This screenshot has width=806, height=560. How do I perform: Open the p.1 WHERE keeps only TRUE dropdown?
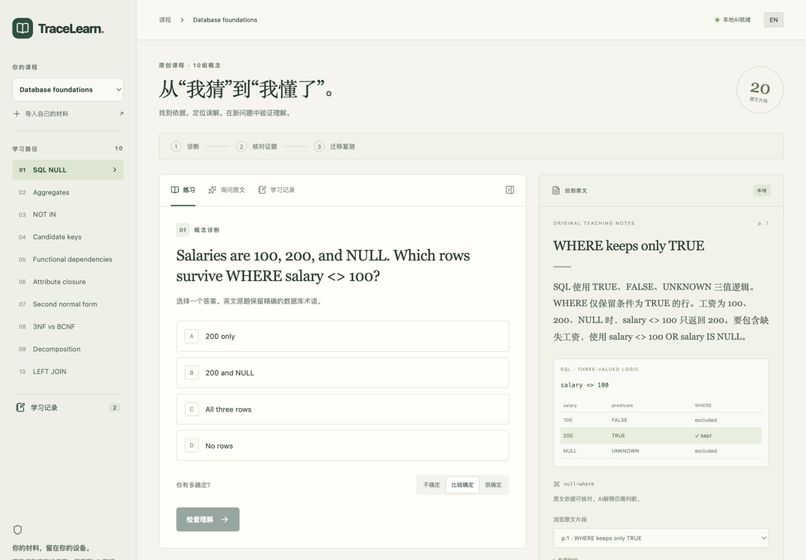coord(661,538)
